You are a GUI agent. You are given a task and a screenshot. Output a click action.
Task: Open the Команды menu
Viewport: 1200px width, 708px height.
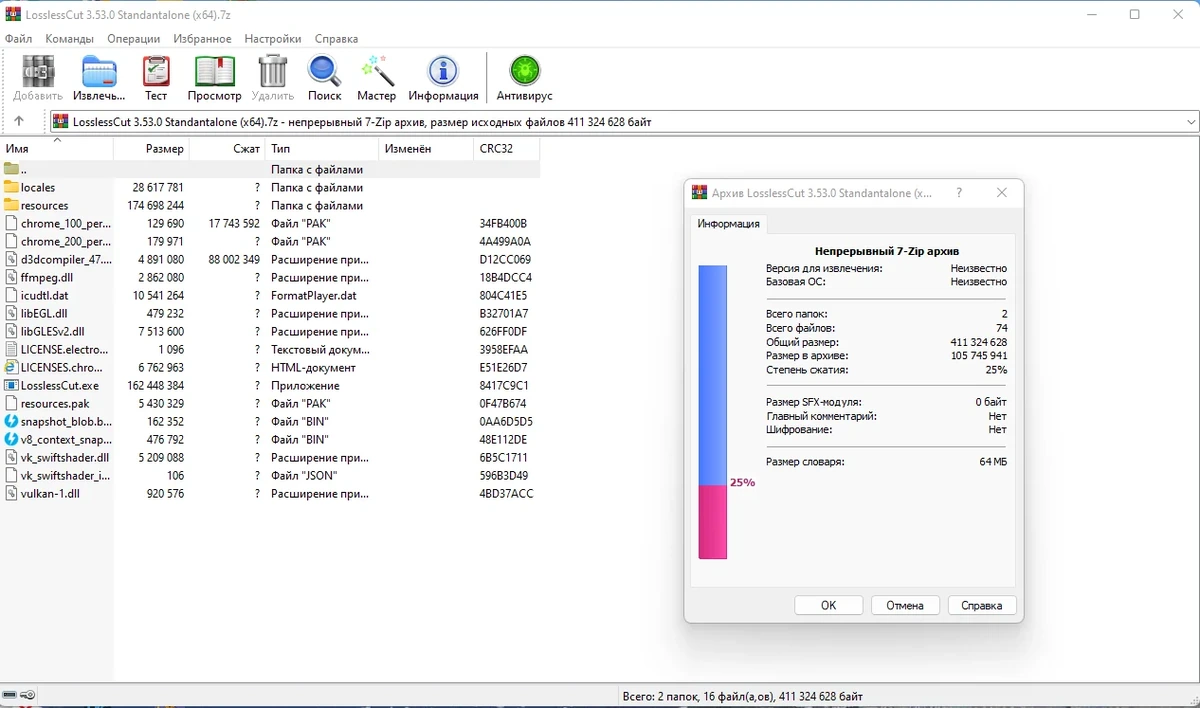69,39
